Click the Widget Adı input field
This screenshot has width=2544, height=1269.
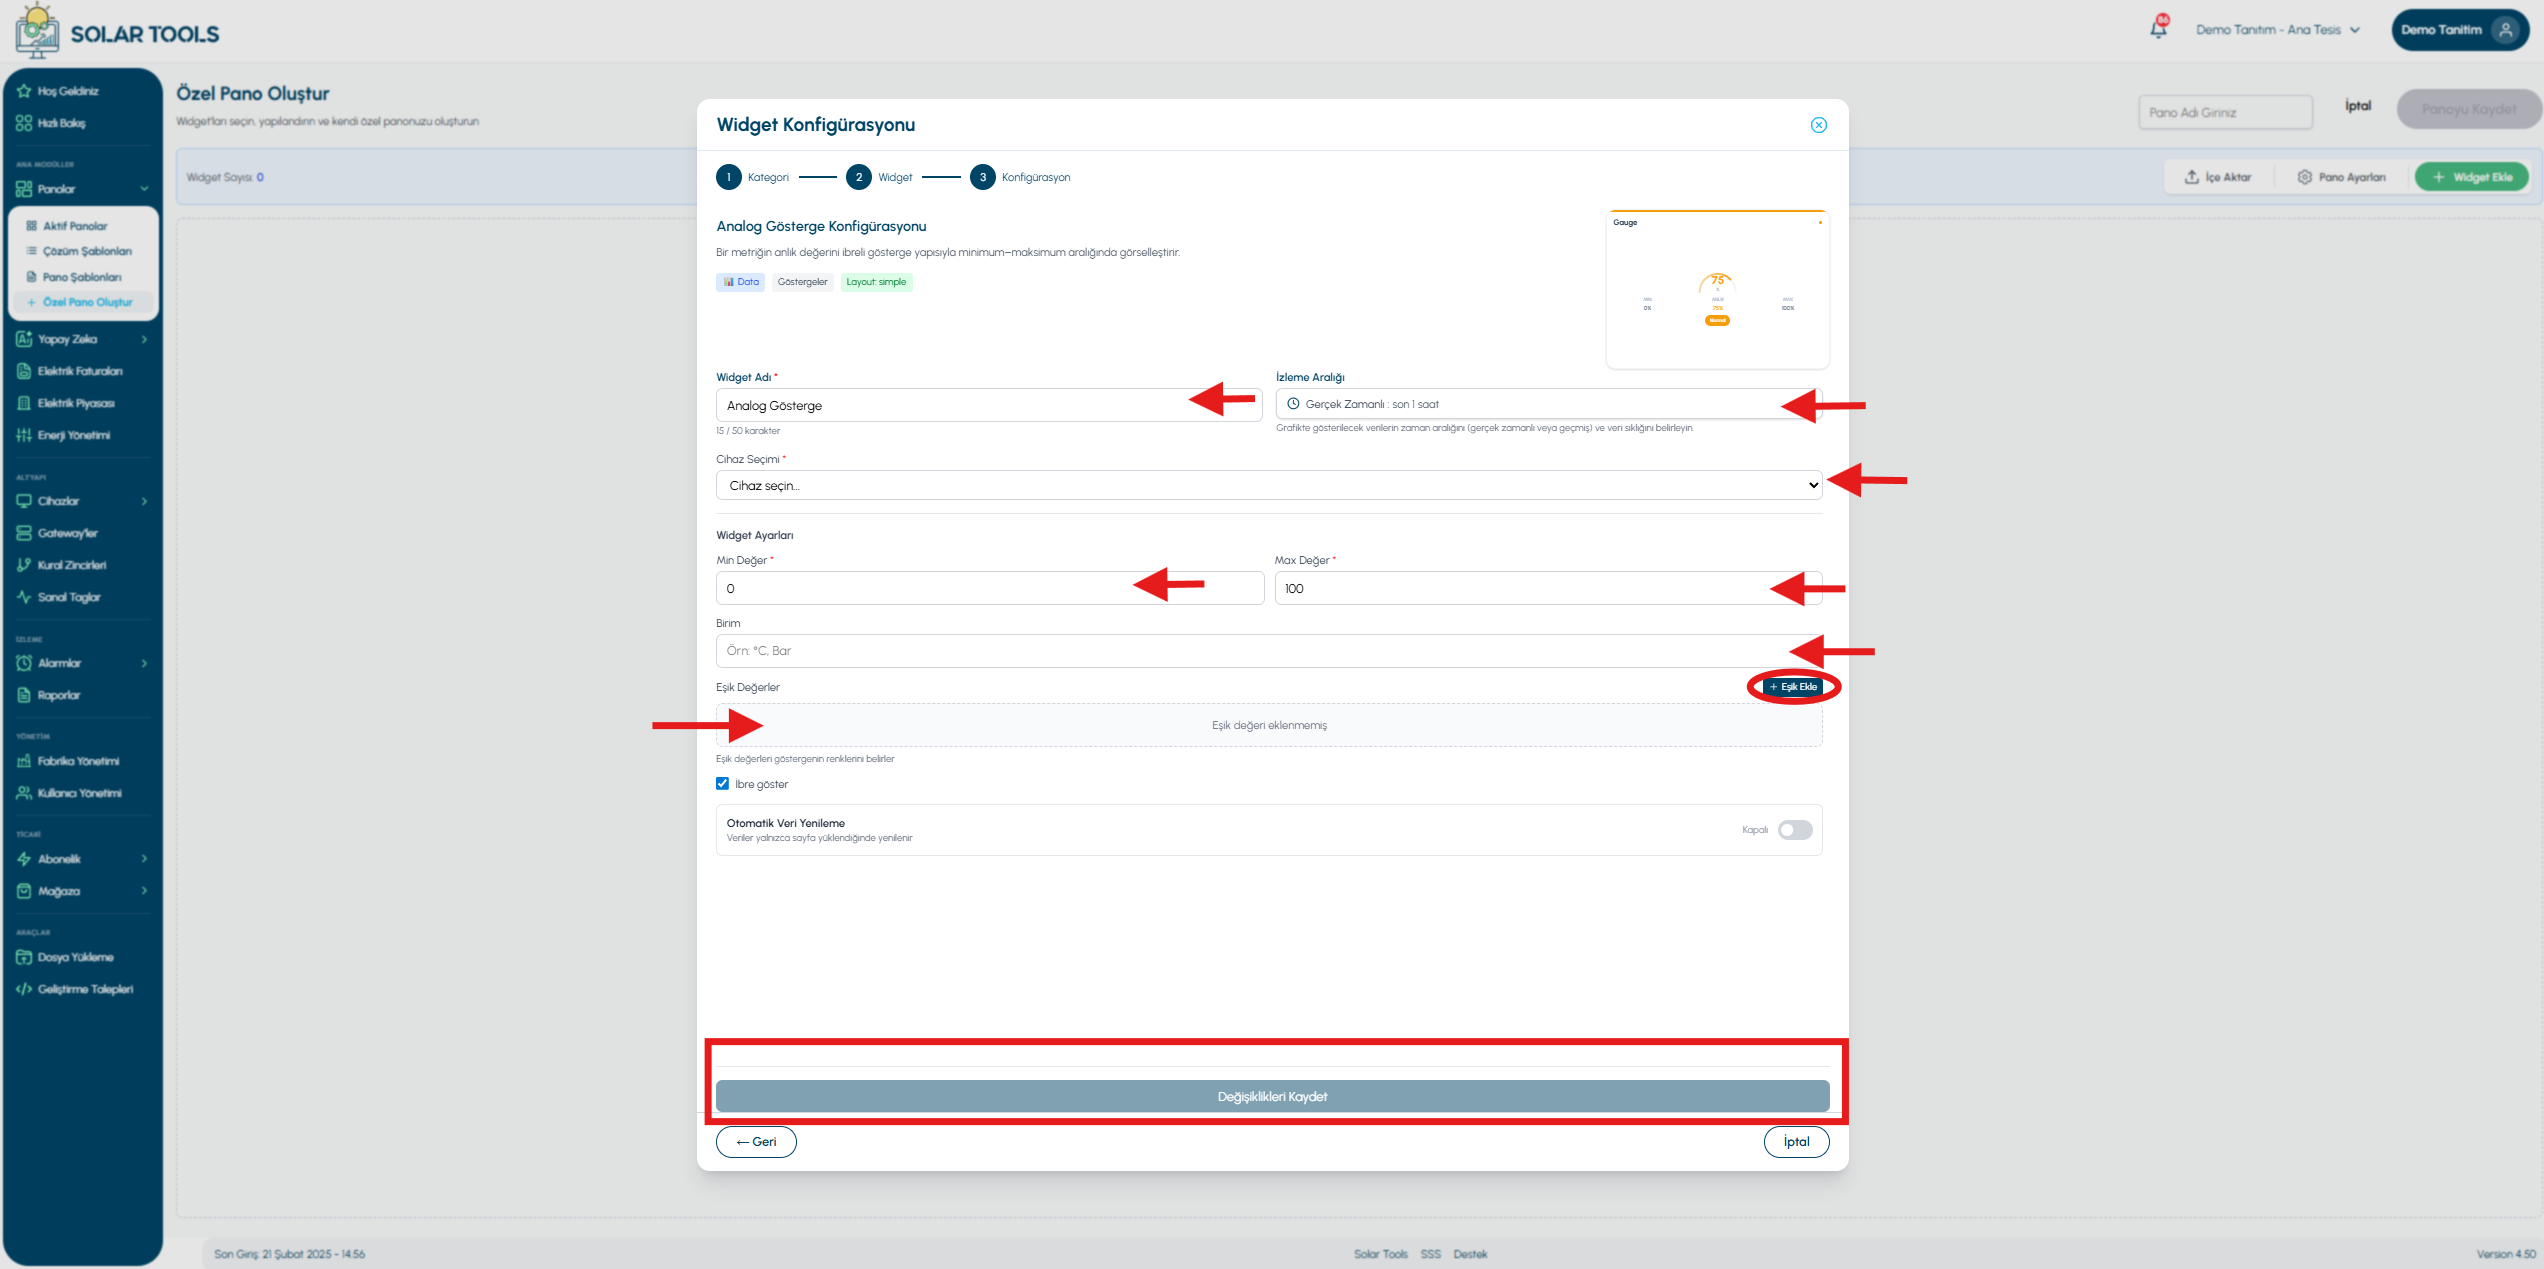point(989,405)
